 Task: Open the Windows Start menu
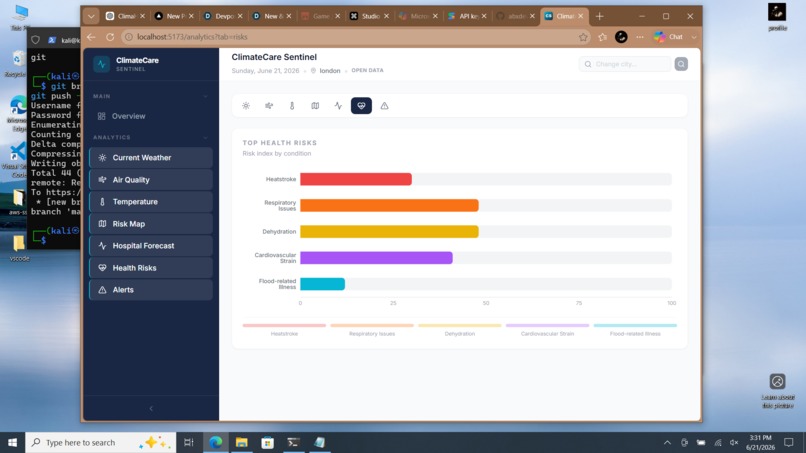(x=12, y=442)
